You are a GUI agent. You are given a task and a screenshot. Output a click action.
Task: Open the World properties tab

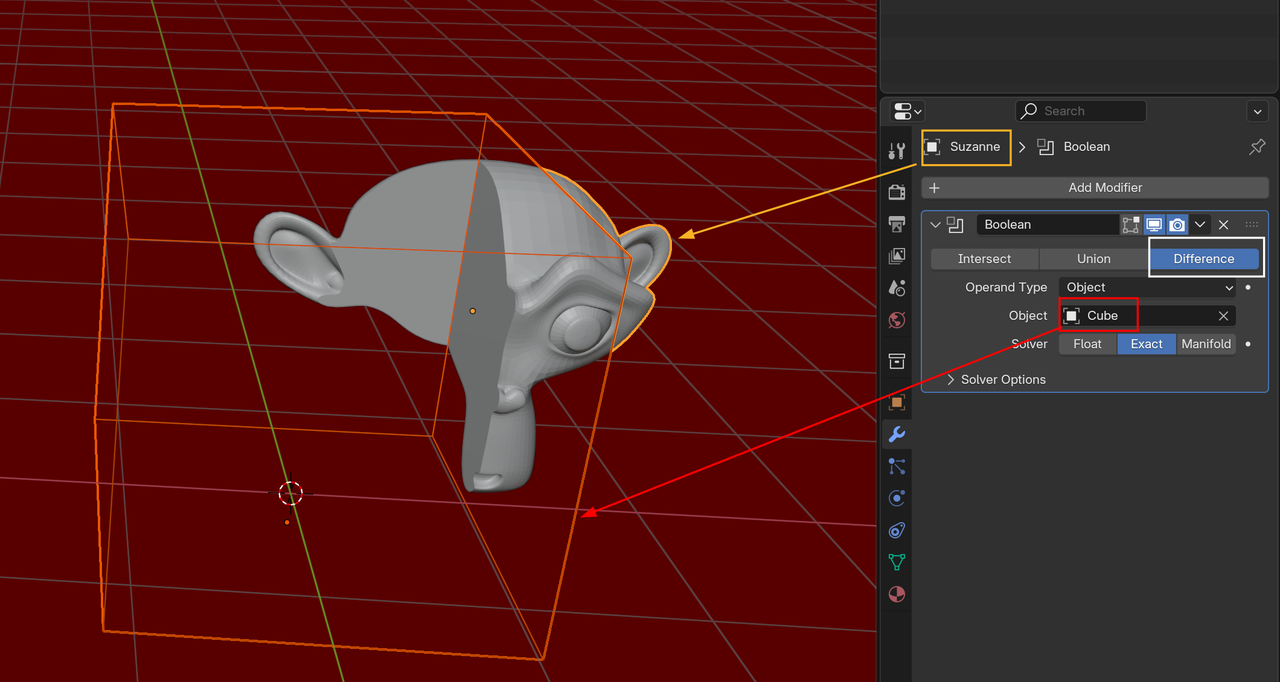pyautogui.click(x=897, y=321)
